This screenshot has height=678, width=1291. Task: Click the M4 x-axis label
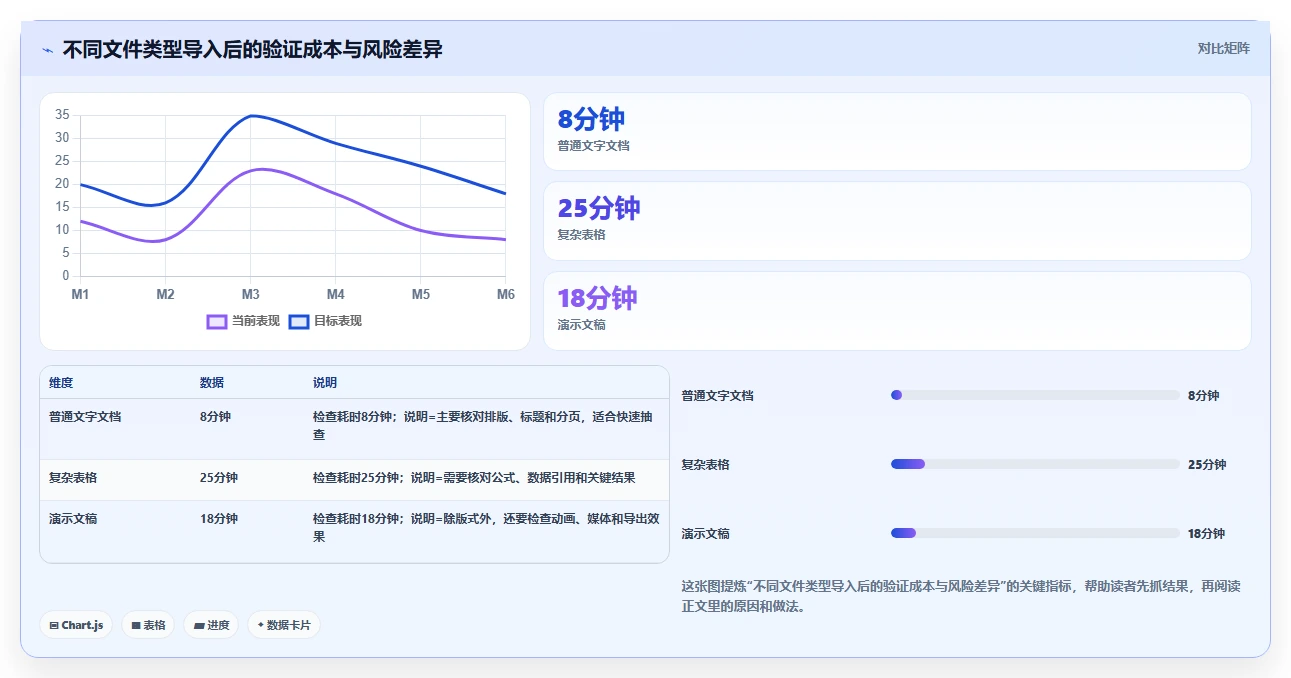click(335, 294)
